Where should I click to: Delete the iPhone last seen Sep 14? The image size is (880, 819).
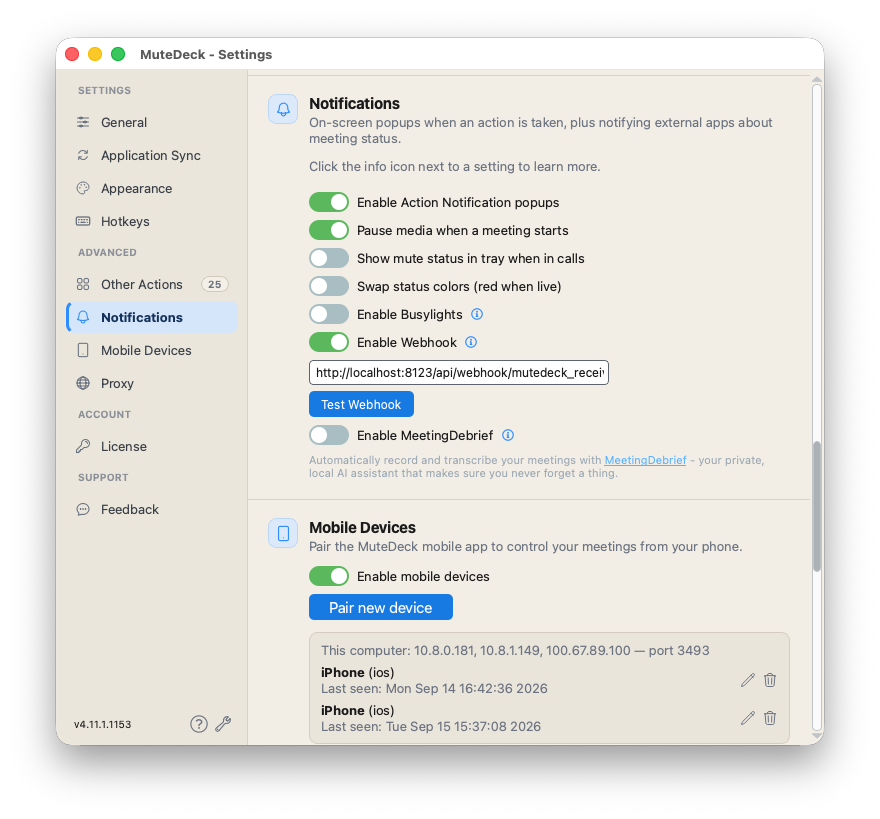[x=770, y=680]
